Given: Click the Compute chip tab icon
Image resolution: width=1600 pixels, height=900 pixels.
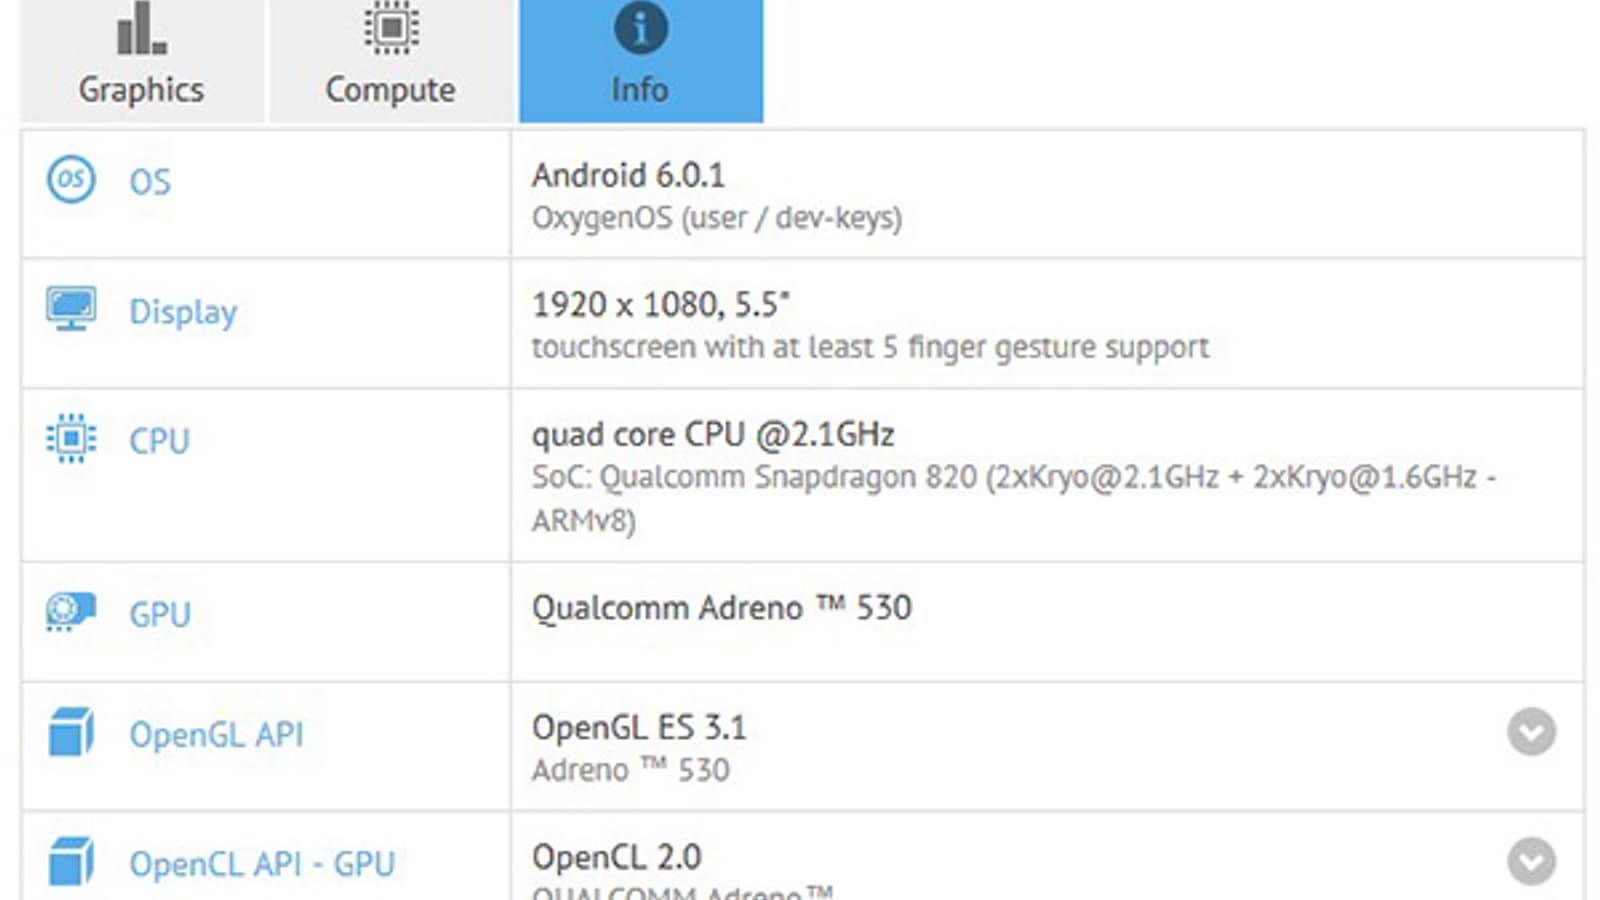Looking at the screenshot, I should click(390, 28).
